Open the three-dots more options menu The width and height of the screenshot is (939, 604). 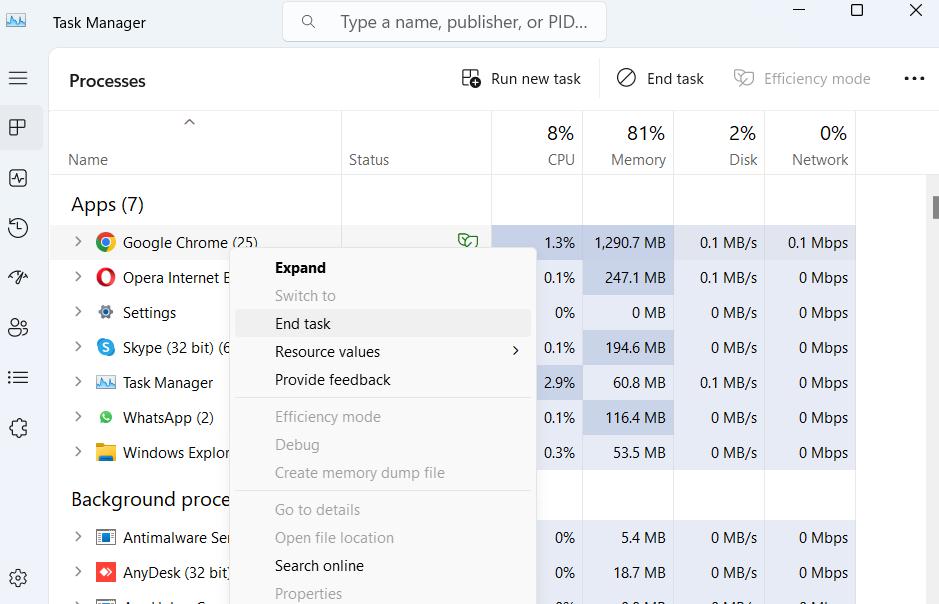coord(914,78)
